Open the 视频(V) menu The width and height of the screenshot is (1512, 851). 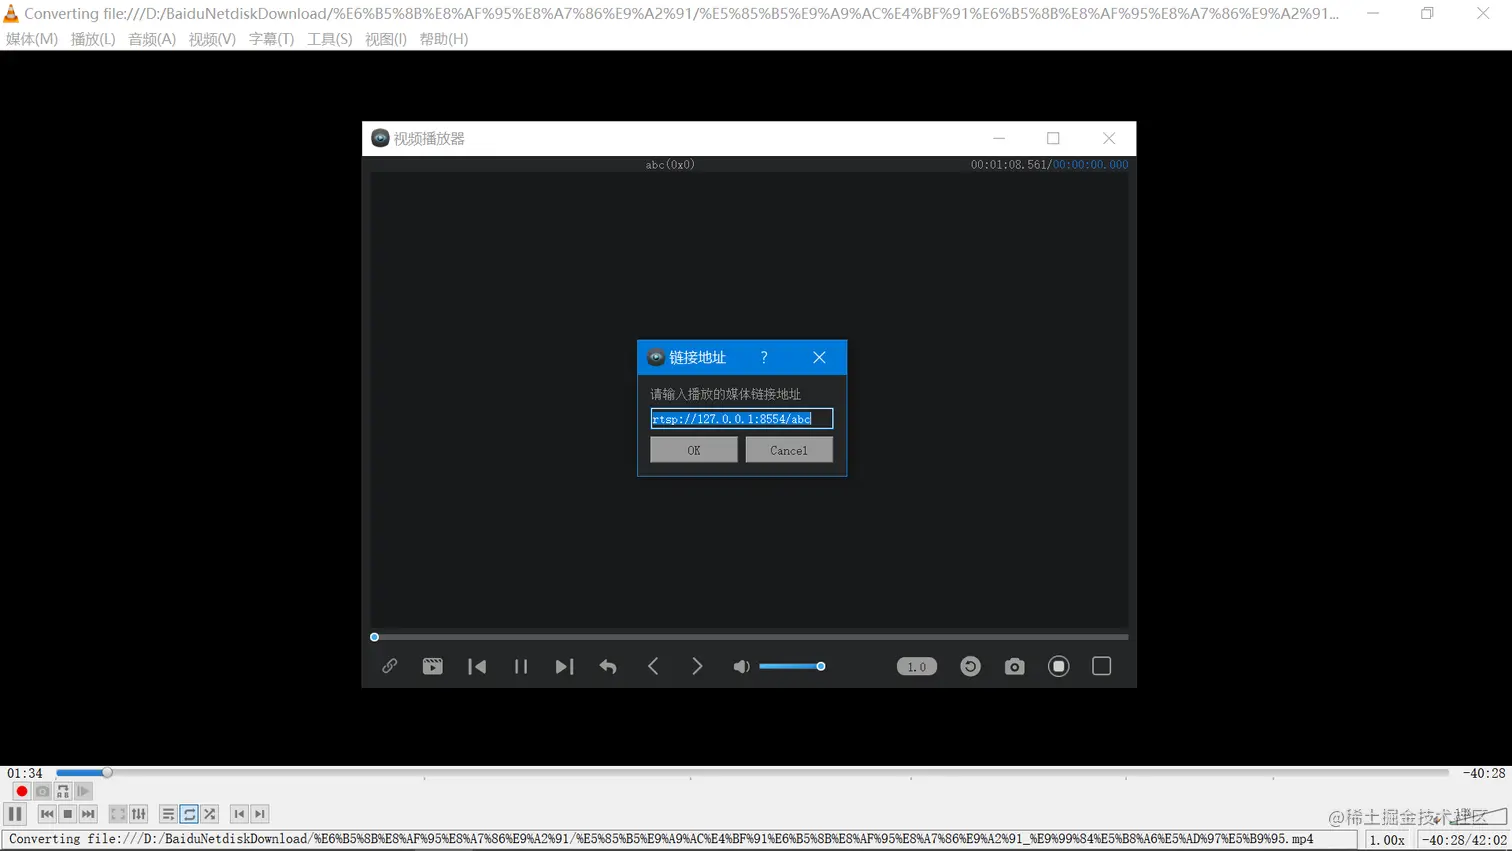(x=212, y=39)
